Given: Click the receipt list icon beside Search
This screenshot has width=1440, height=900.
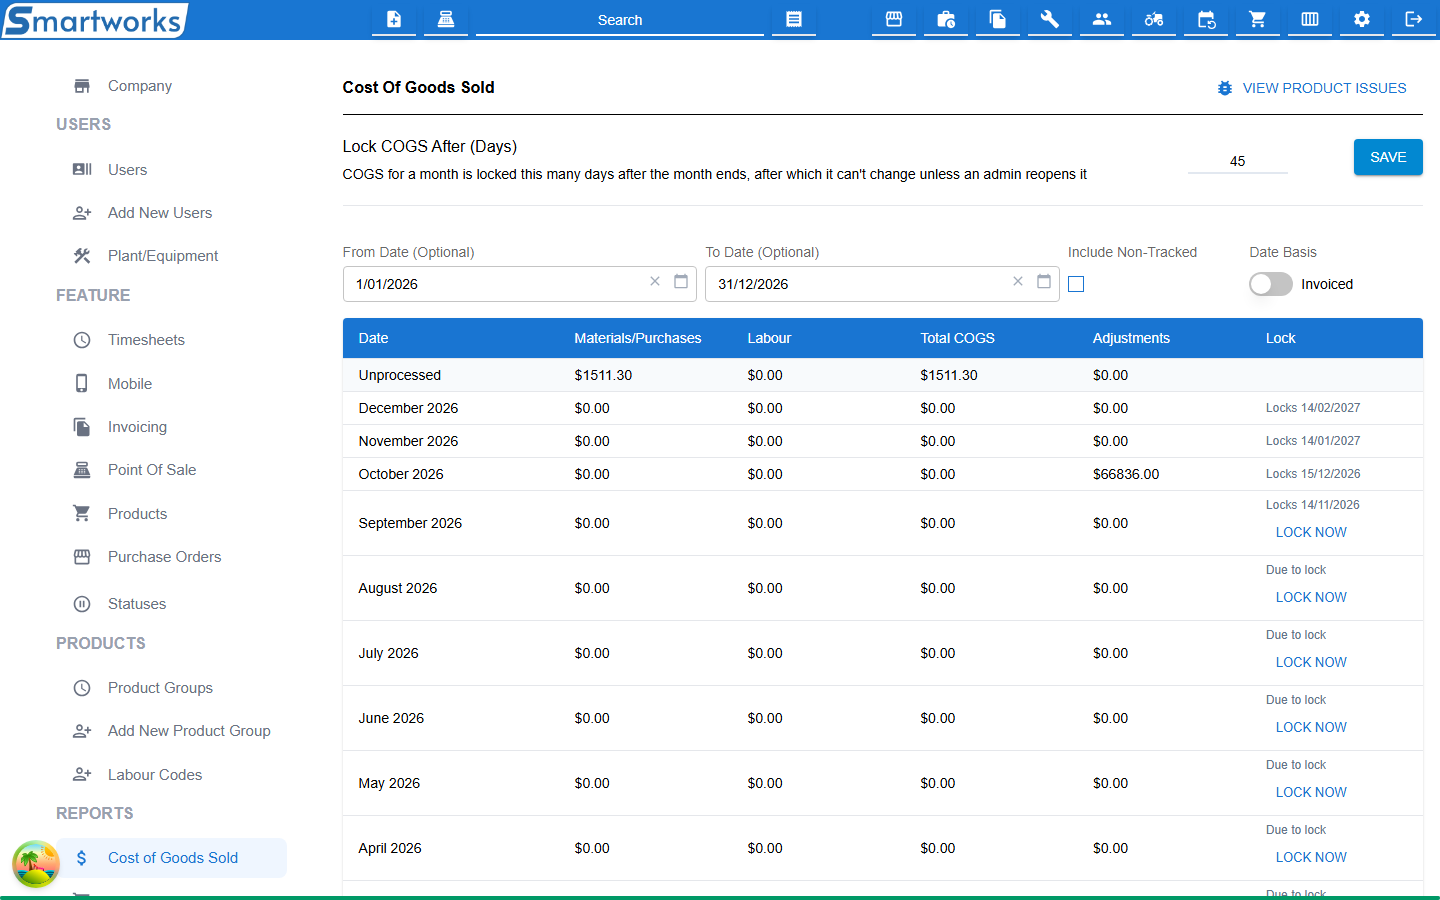Looking at the screenshot, I should [794, 19].
